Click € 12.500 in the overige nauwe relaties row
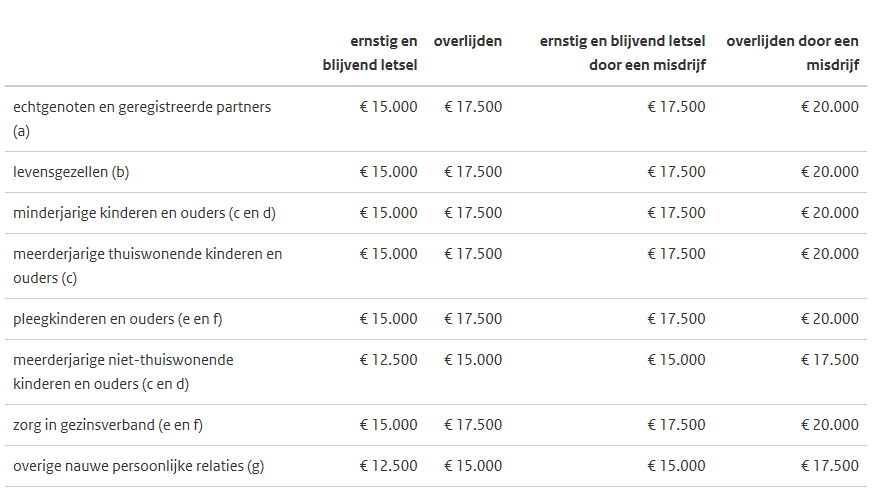This screenshot has height=503, width=872. point(388,466)
